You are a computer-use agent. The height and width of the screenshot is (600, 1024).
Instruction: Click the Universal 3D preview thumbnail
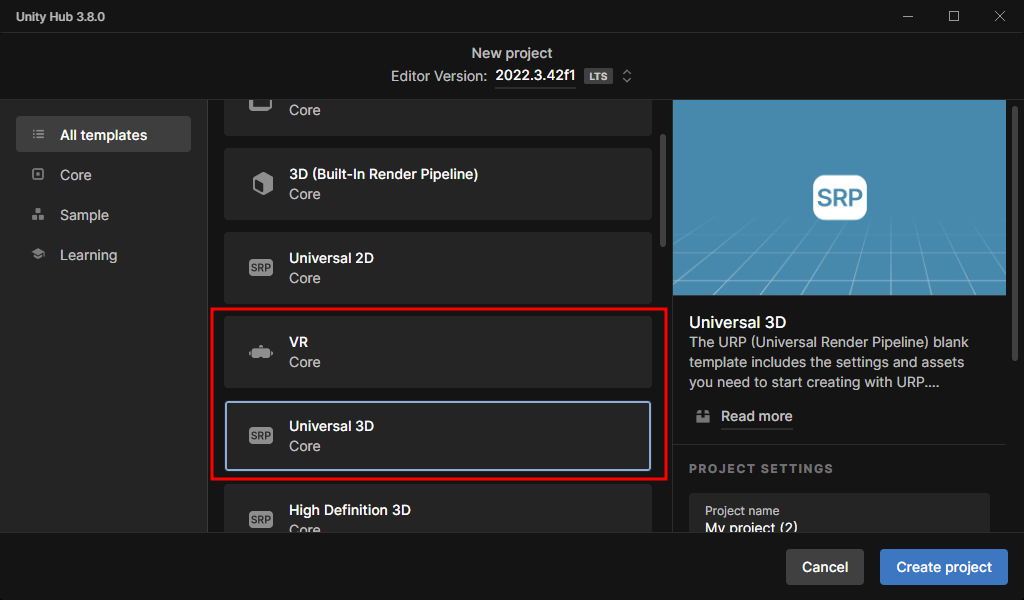tap(839, 197)
